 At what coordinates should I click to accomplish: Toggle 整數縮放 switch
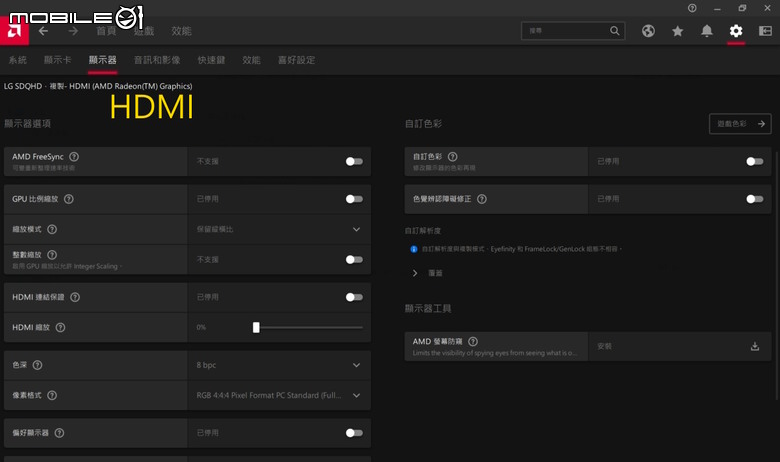point(354,260)
